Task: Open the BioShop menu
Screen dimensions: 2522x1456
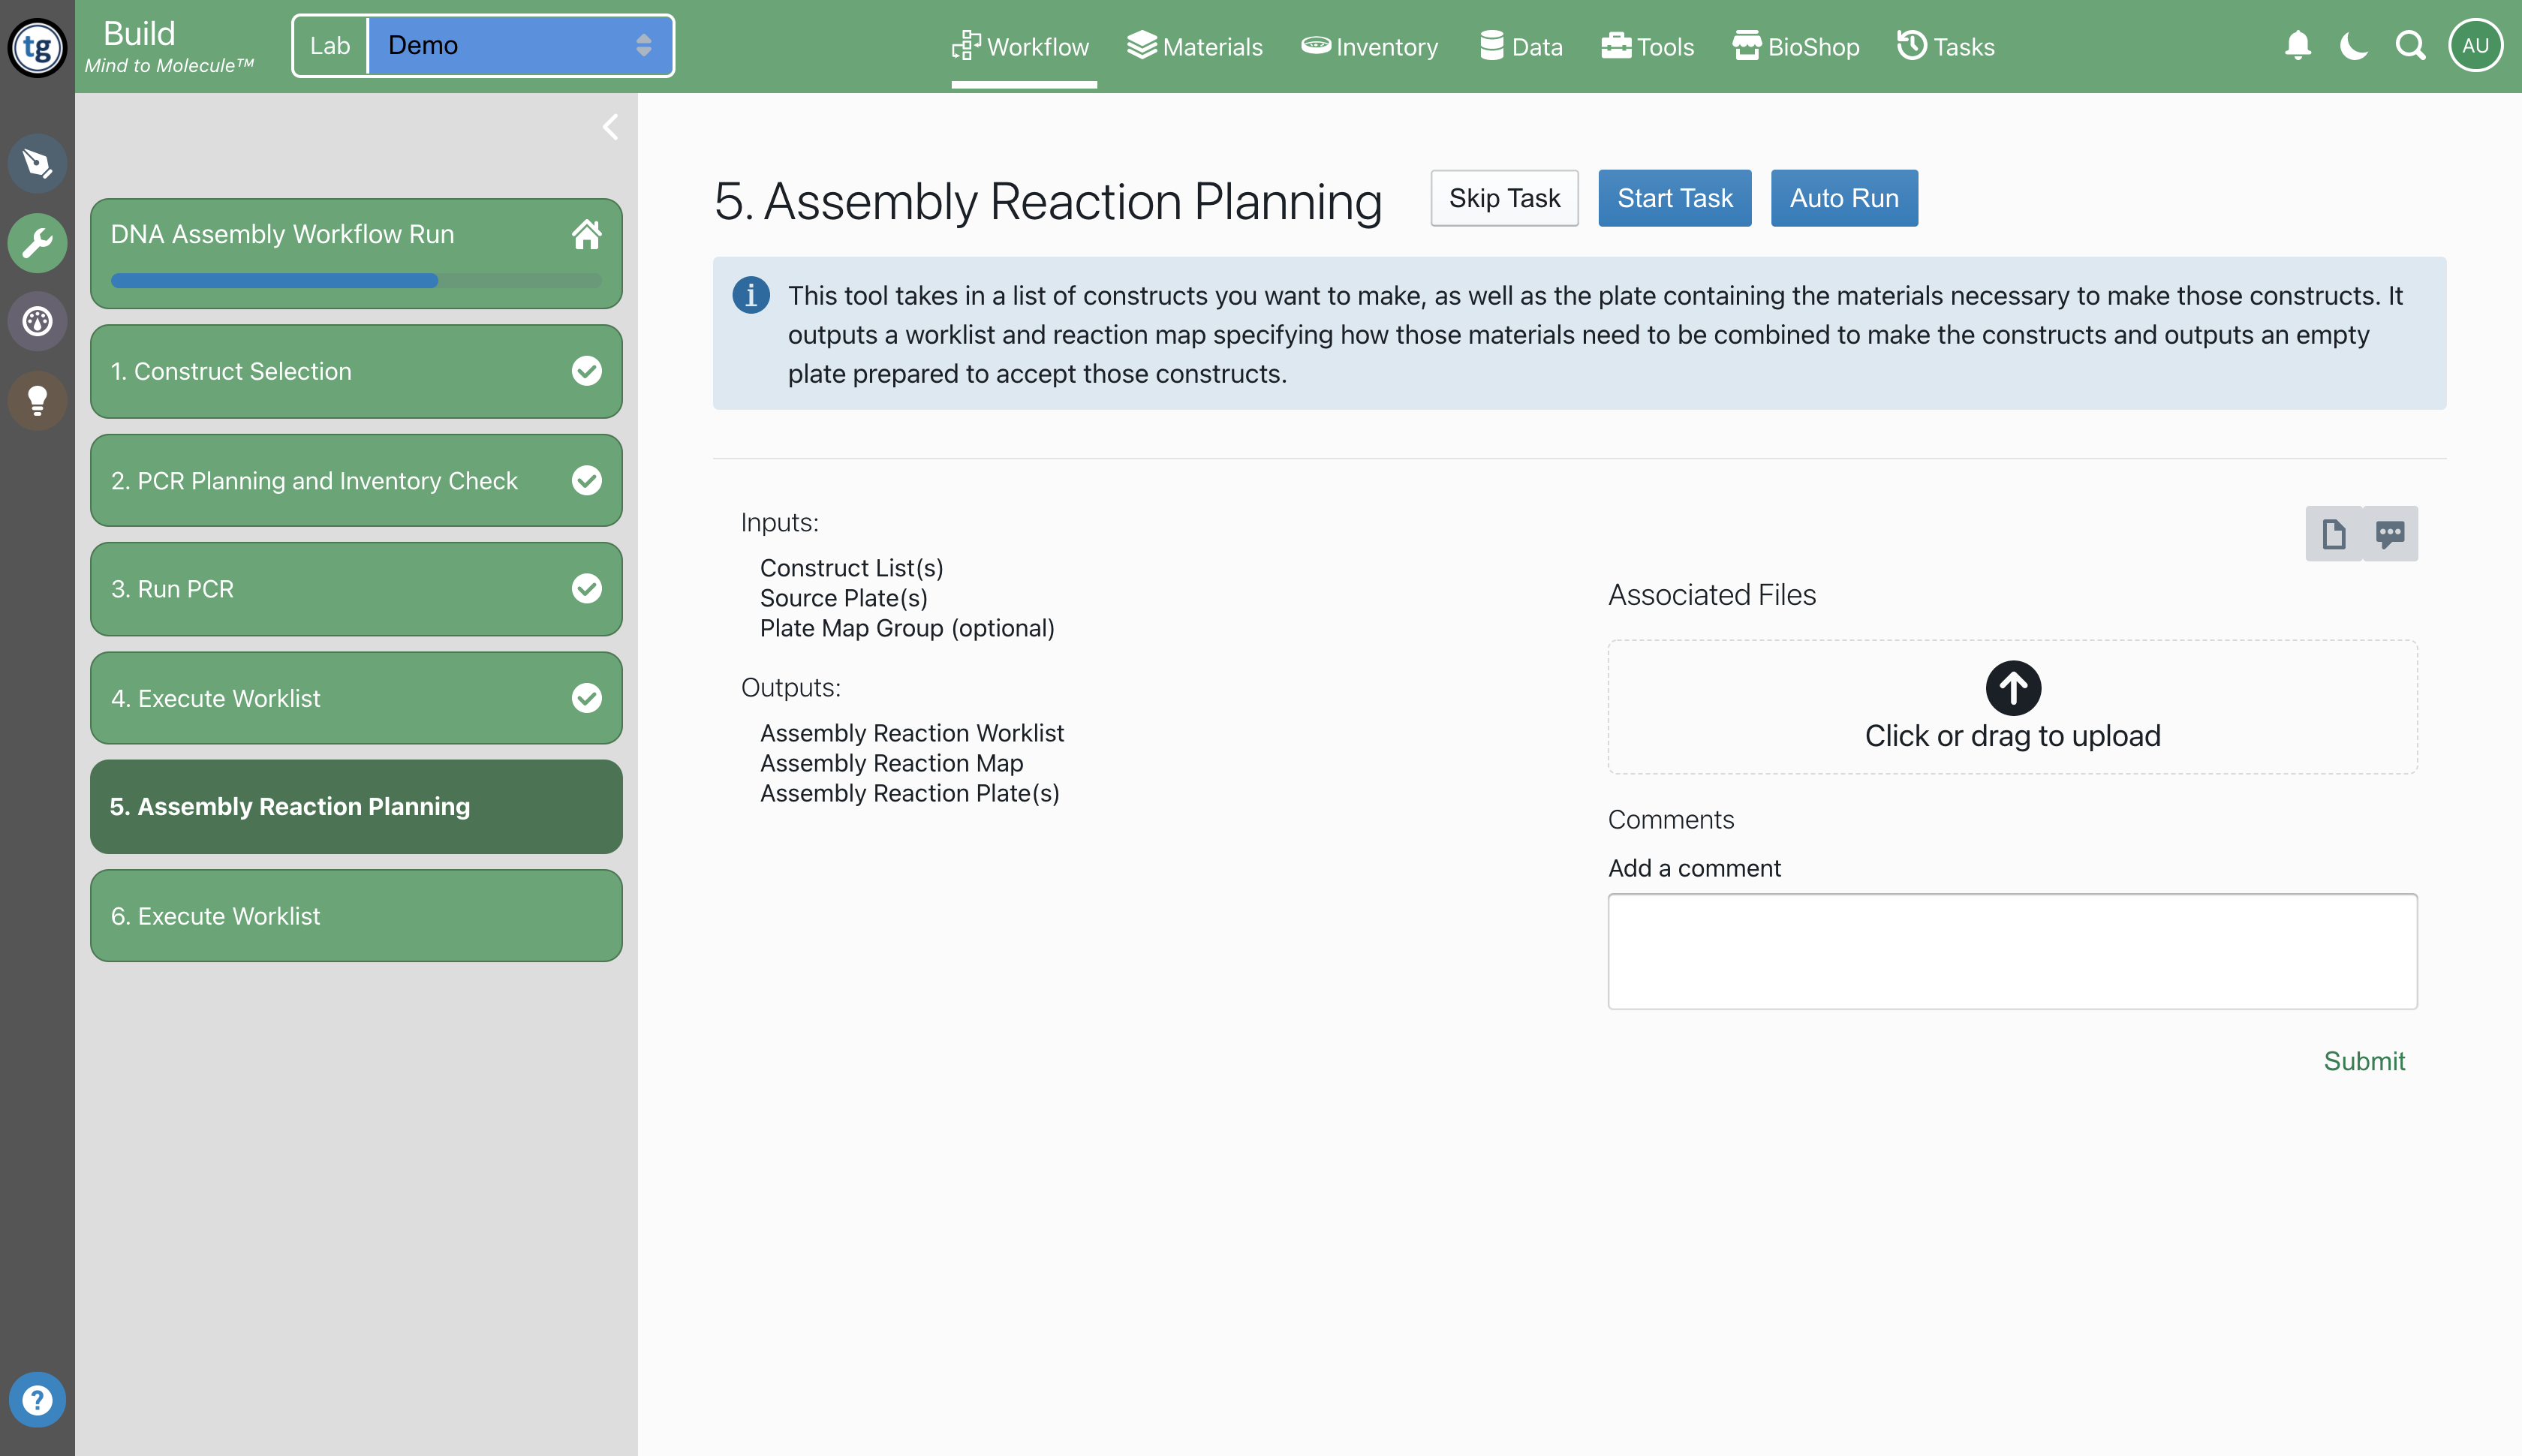Action: click(x=1796, y=46)
